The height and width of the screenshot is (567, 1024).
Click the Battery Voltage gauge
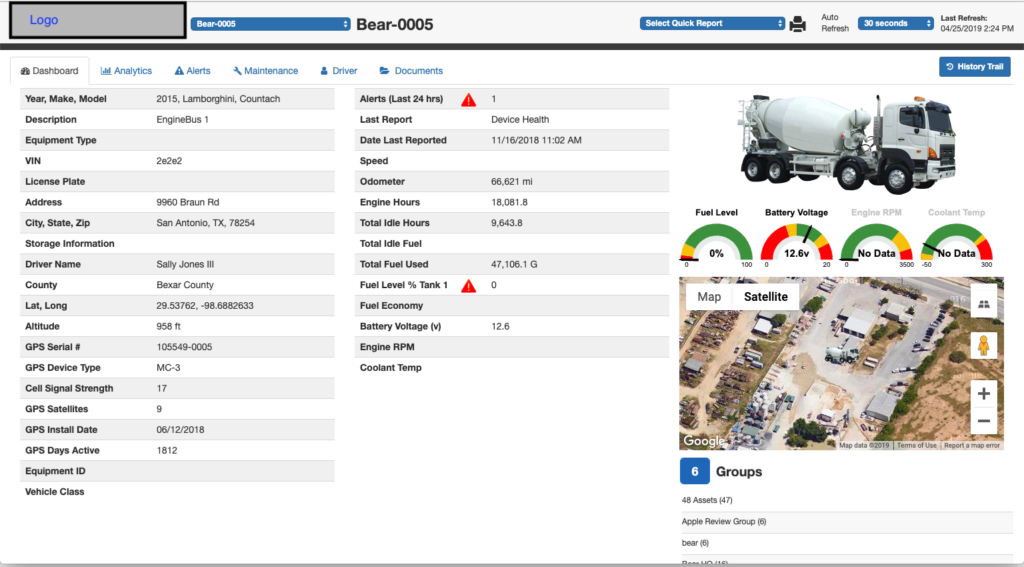point(797,246)
